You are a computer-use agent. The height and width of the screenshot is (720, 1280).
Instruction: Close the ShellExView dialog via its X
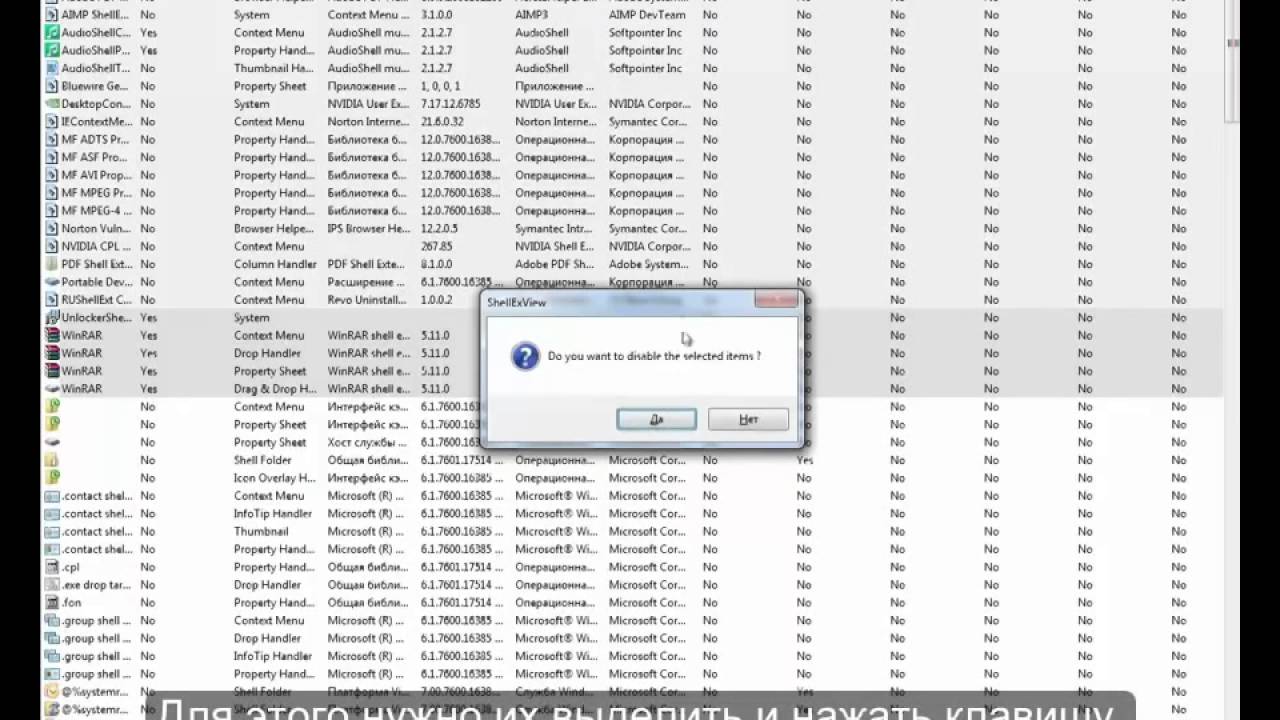776,300
